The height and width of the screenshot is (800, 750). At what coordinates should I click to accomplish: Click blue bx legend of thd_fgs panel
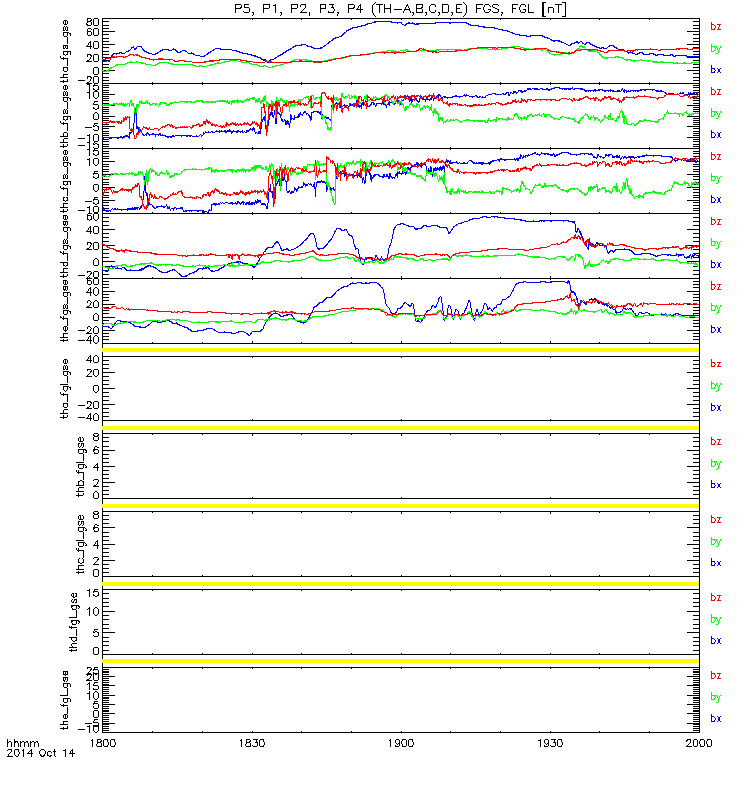click(x=716, y=265)
